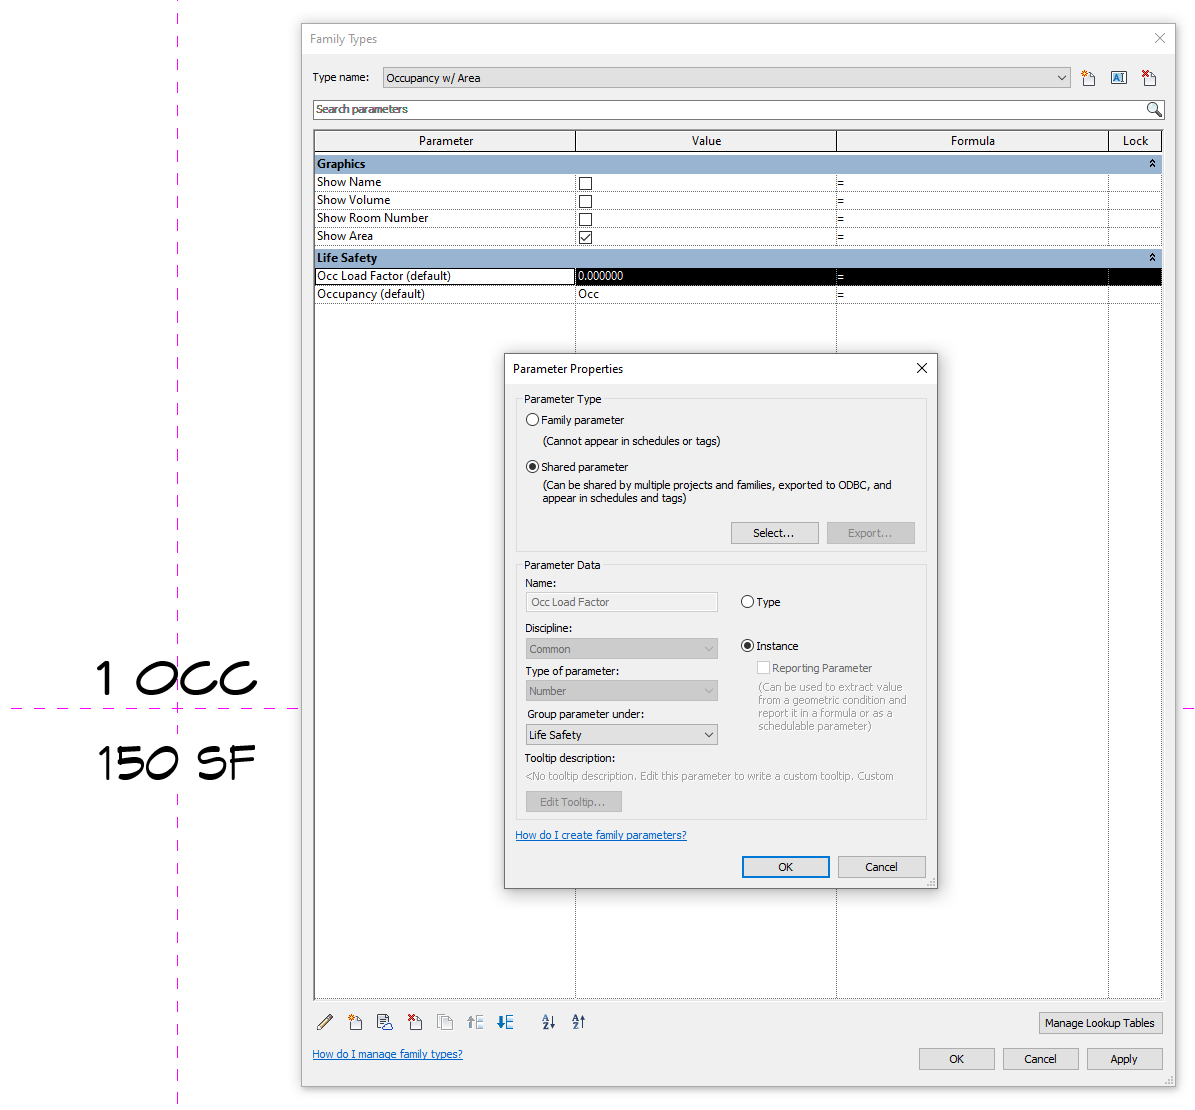Rename the current family type
1195x1110 pixels.
click(1118, 77)
